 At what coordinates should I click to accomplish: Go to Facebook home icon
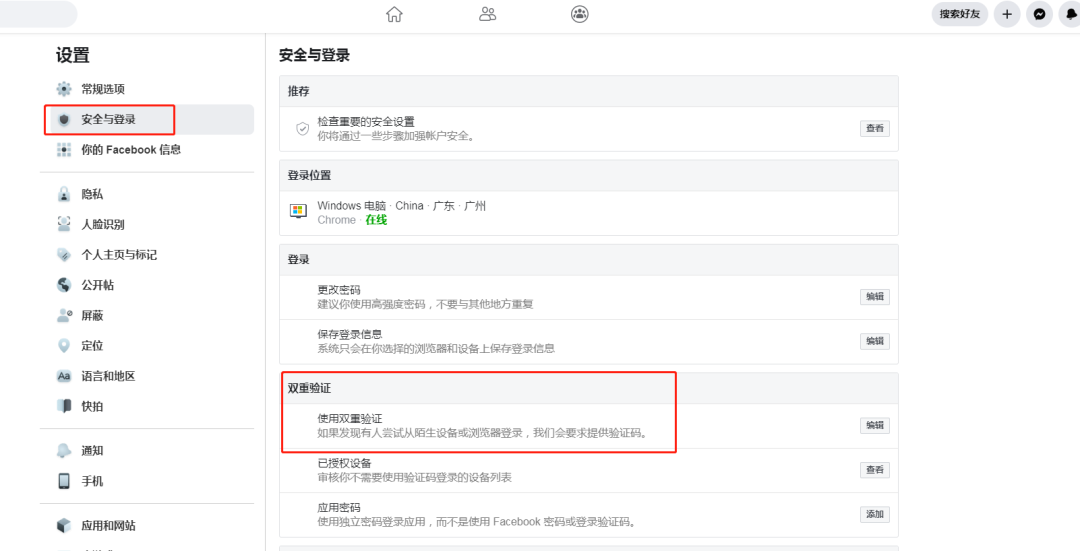394,14
